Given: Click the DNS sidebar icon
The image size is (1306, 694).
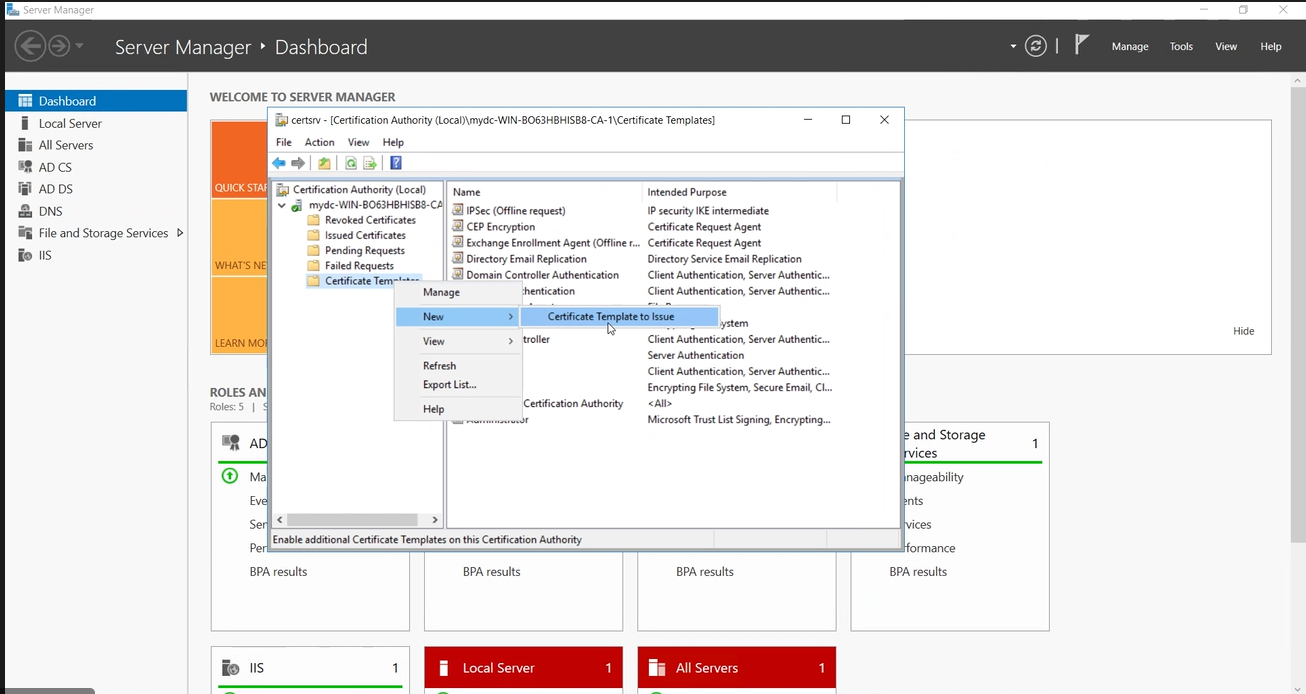Looking at the screenshot, I should [25, 211].
